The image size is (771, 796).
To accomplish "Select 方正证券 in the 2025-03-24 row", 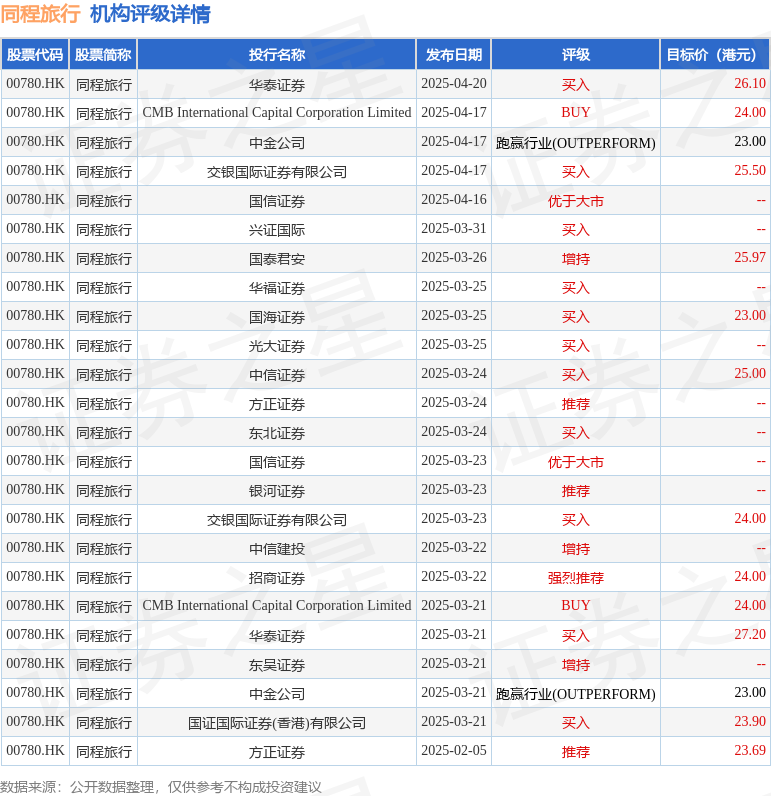I will point(277,404).
